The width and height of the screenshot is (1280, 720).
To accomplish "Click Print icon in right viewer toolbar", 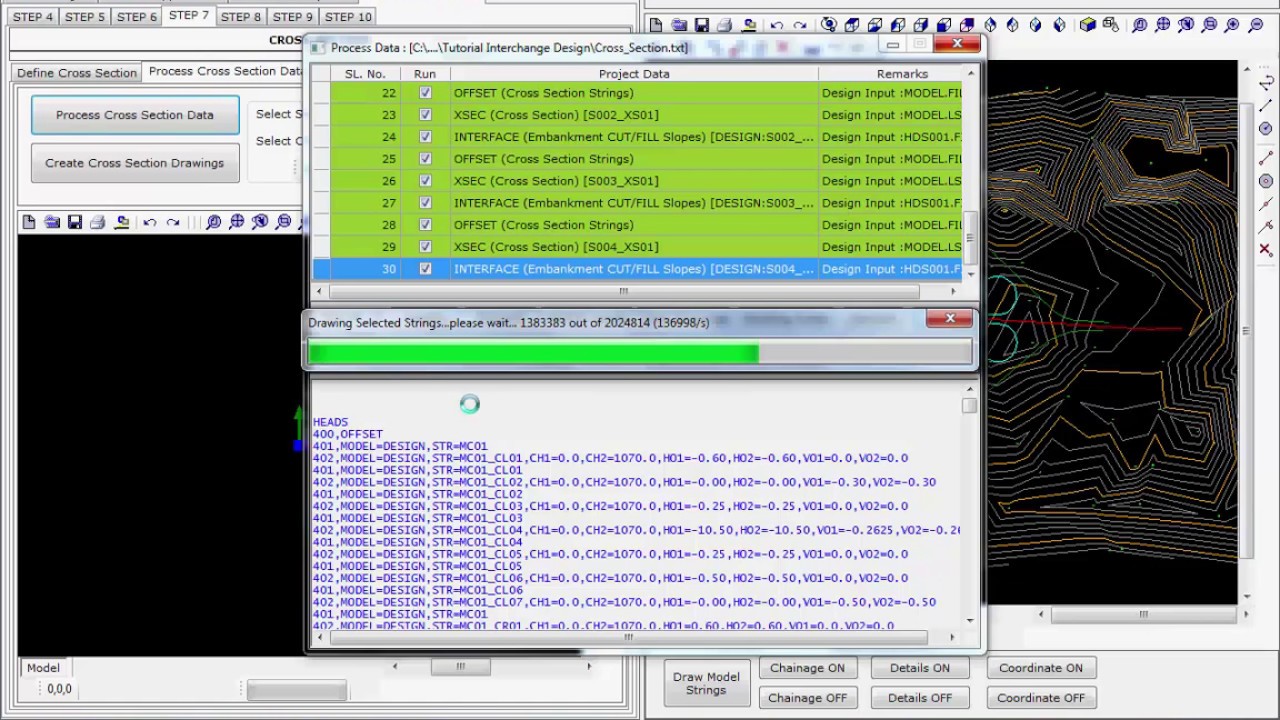I will point(724,25).
